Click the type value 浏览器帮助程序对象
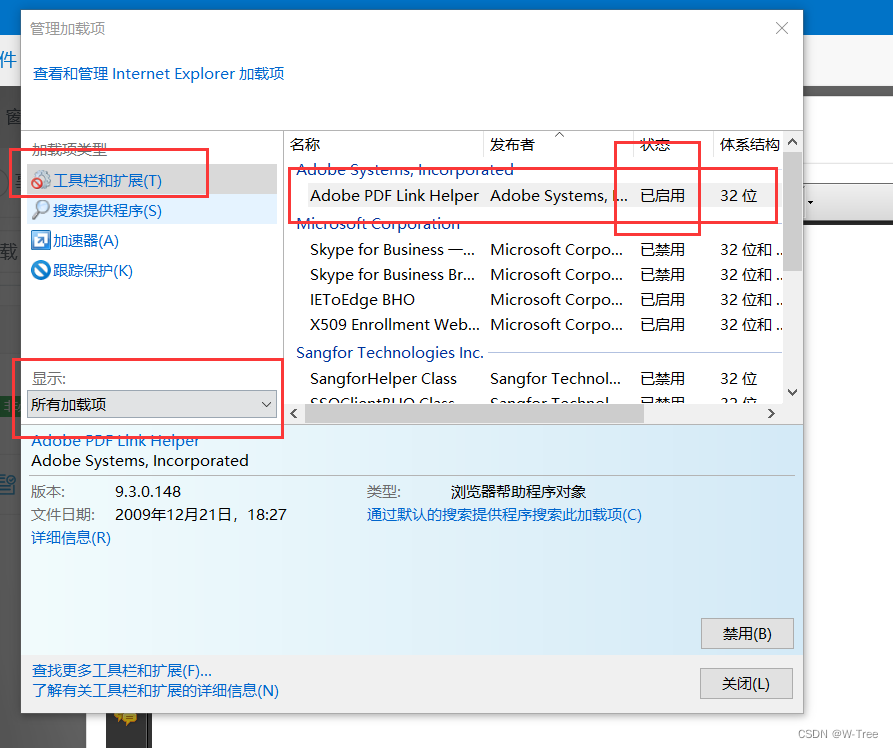Screen dimensions: 893x748 (x=518, y=492)
